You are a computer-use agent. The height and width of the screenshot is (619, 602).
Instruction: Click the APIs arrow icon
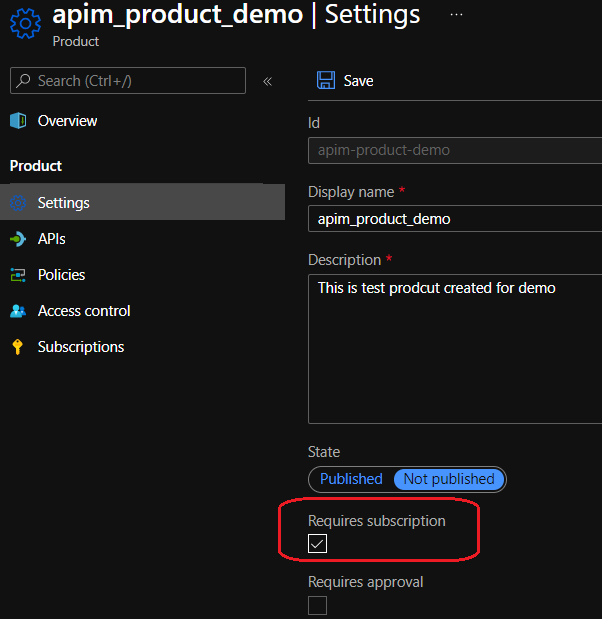tap(18, 239)
